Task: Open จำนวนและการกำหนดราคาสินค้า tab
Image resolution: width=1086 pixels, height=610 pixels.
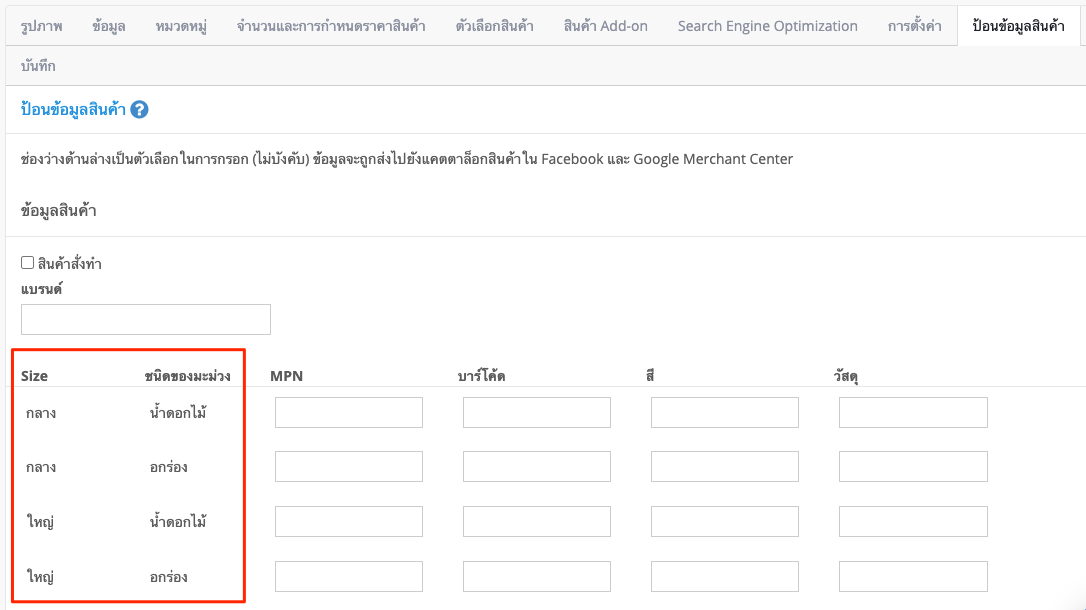Action: pyautogui.click(x=331, y=26)
